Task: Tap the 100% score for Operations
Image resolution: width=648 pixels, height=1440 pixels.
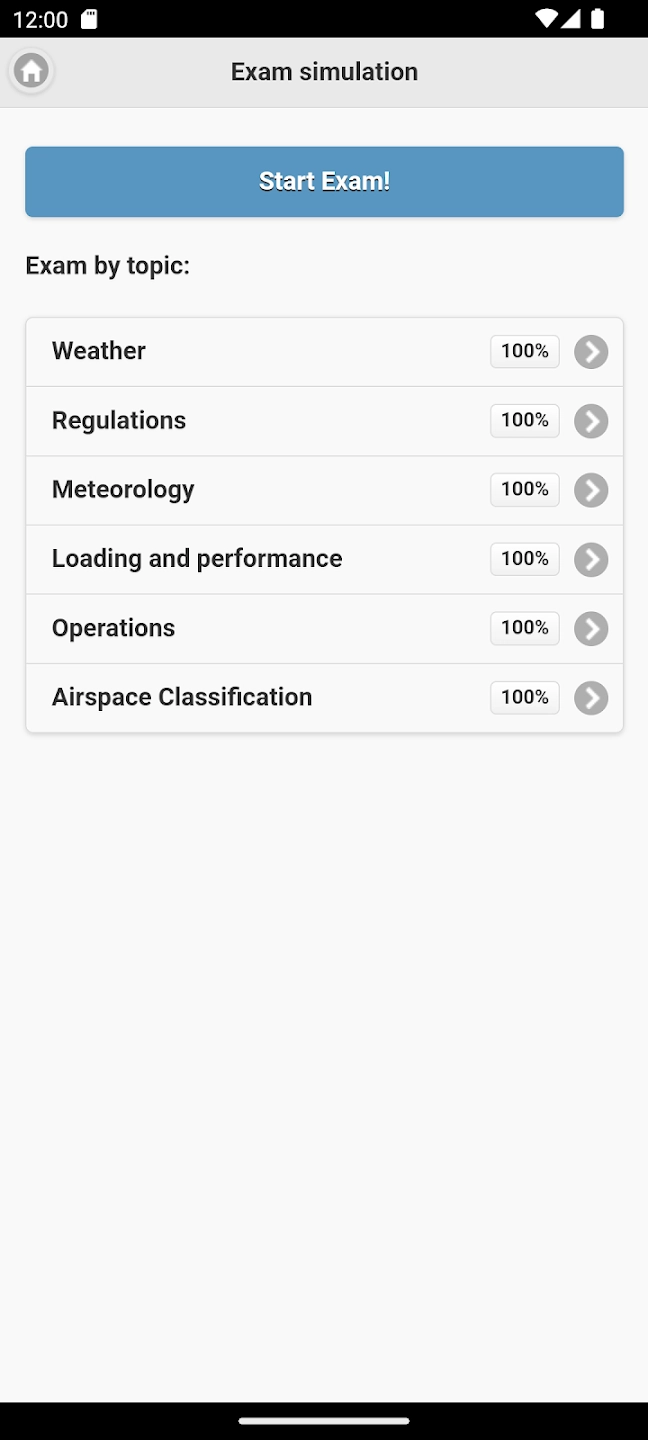Action: tap(524, 628)
